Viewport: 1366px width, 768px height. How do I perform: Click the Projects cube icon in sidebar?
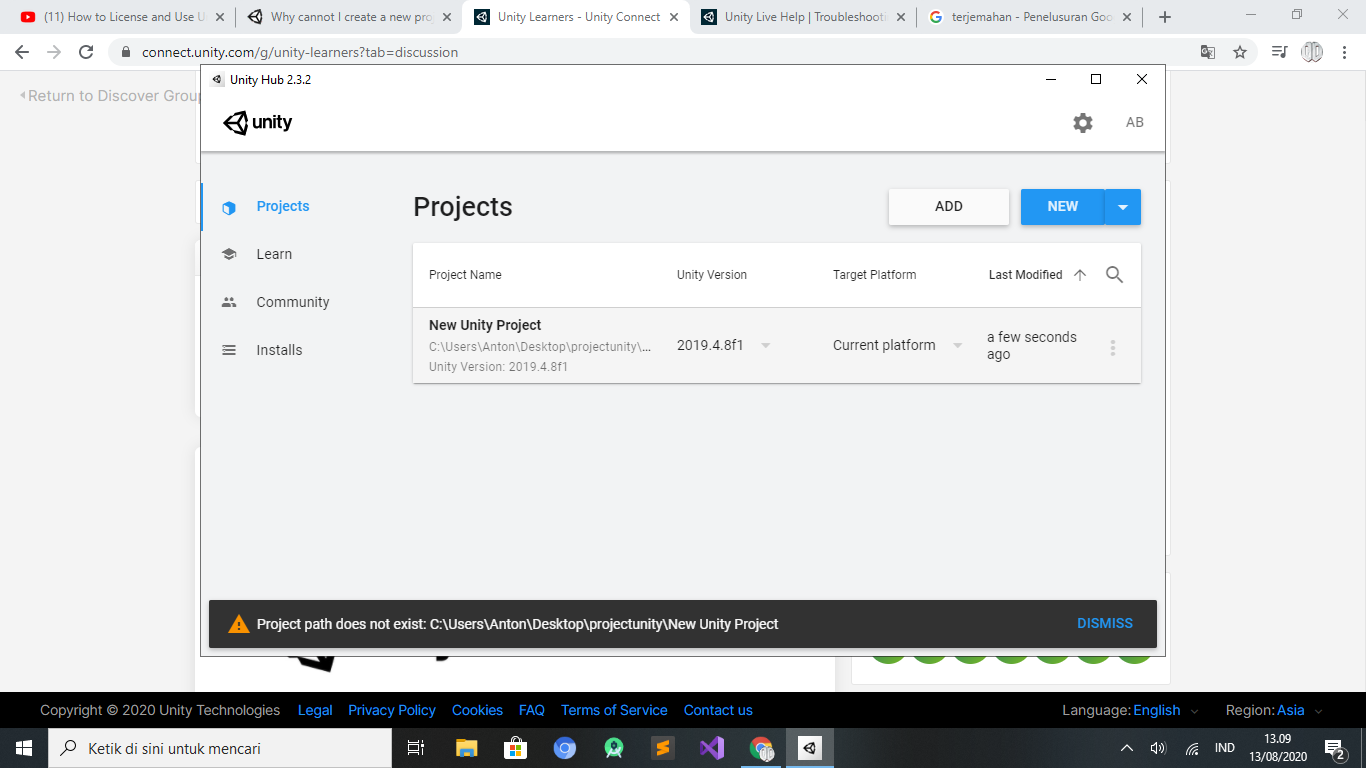coord(229,207)
